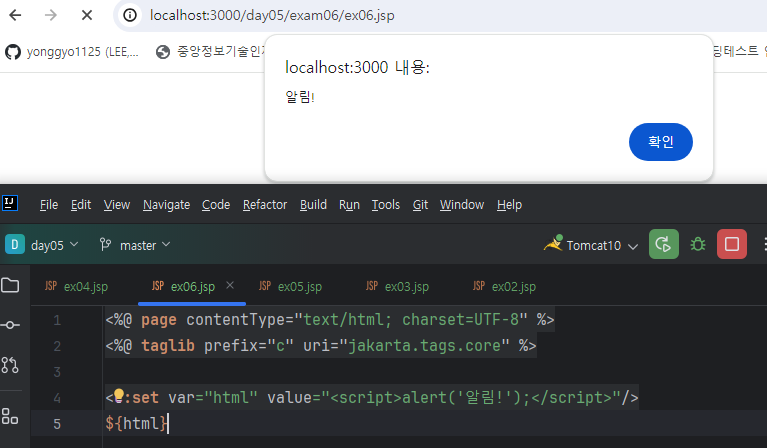
Task: Click the browser forward arrow
Action: pyautogui.click(x=50, y=15)
